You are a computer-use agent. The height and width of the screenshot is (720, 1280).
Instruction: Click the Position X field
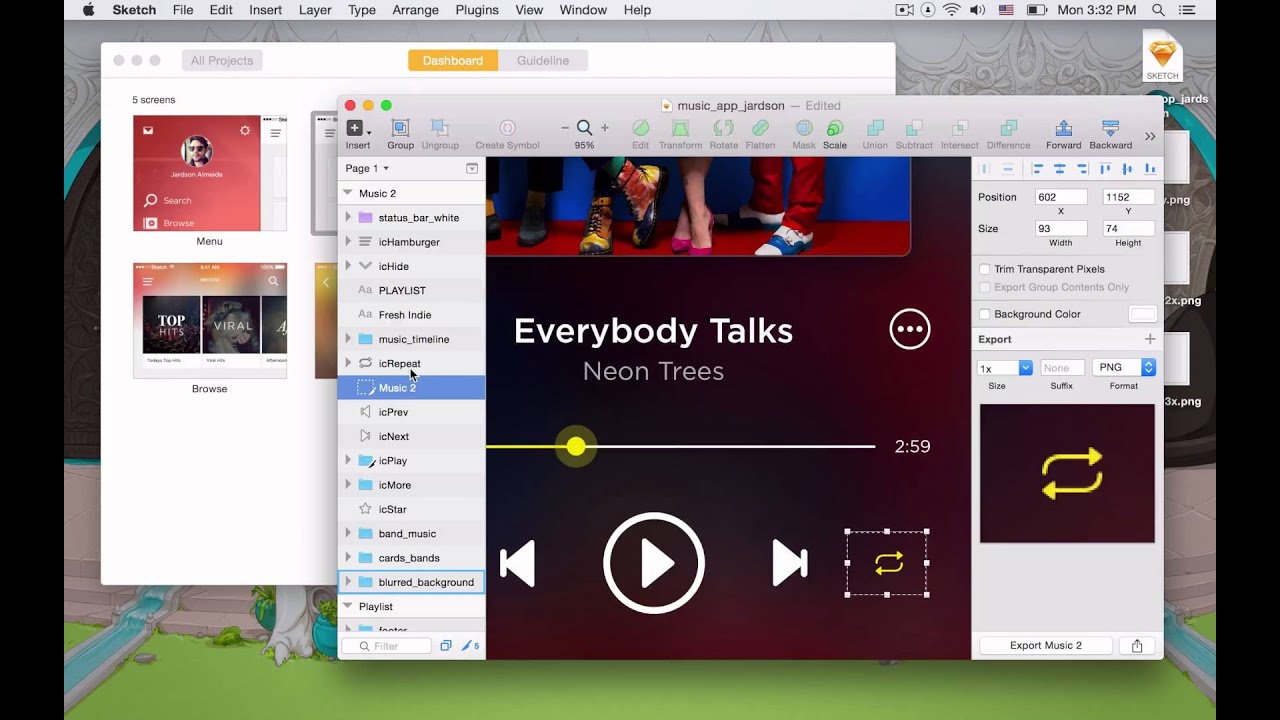(1061, 197)
